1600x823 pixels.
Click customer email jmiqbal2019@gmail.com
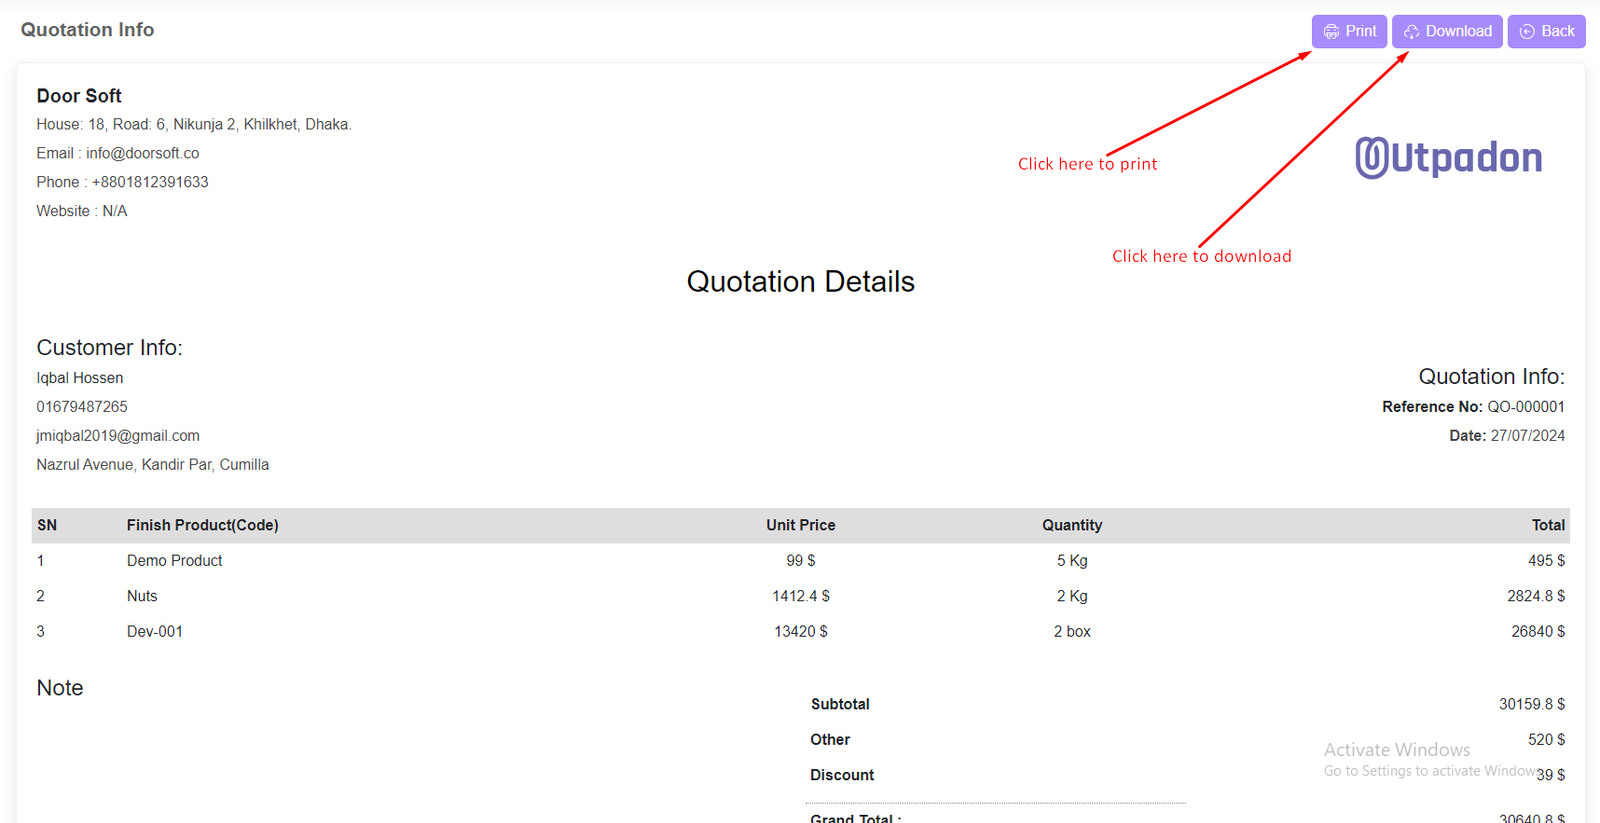click(118, 436)
